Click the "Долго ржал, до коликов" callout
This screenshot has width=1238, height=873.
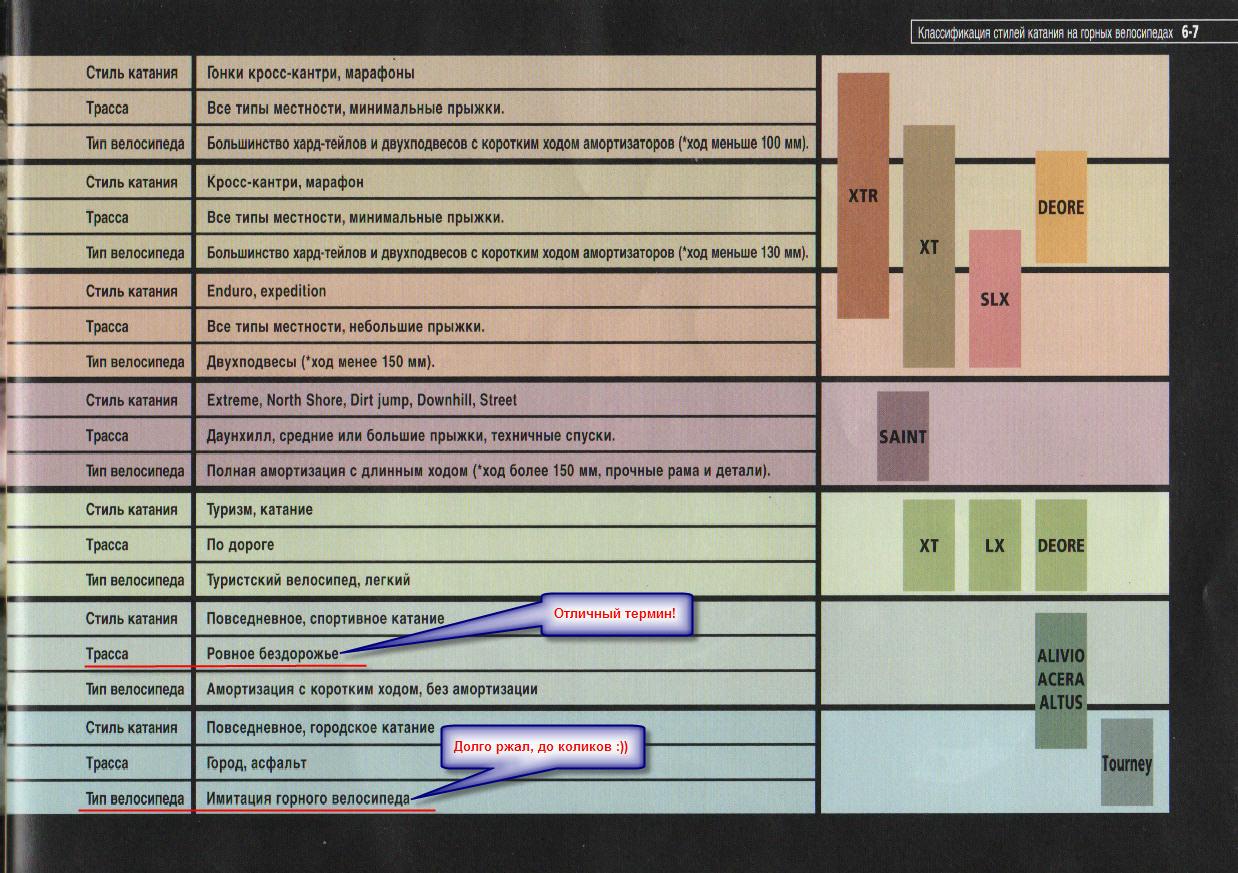(x=541, y=747)
